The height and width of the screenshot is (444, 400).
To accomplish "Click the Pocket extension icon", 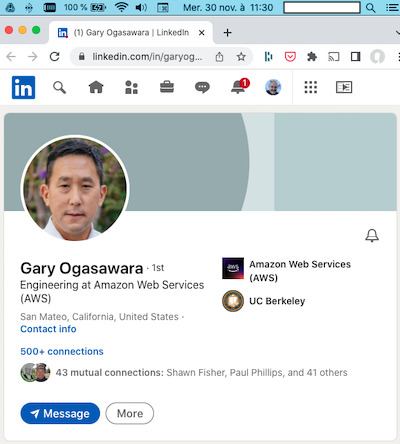I will pyautogui.click(x=290, y=57).
